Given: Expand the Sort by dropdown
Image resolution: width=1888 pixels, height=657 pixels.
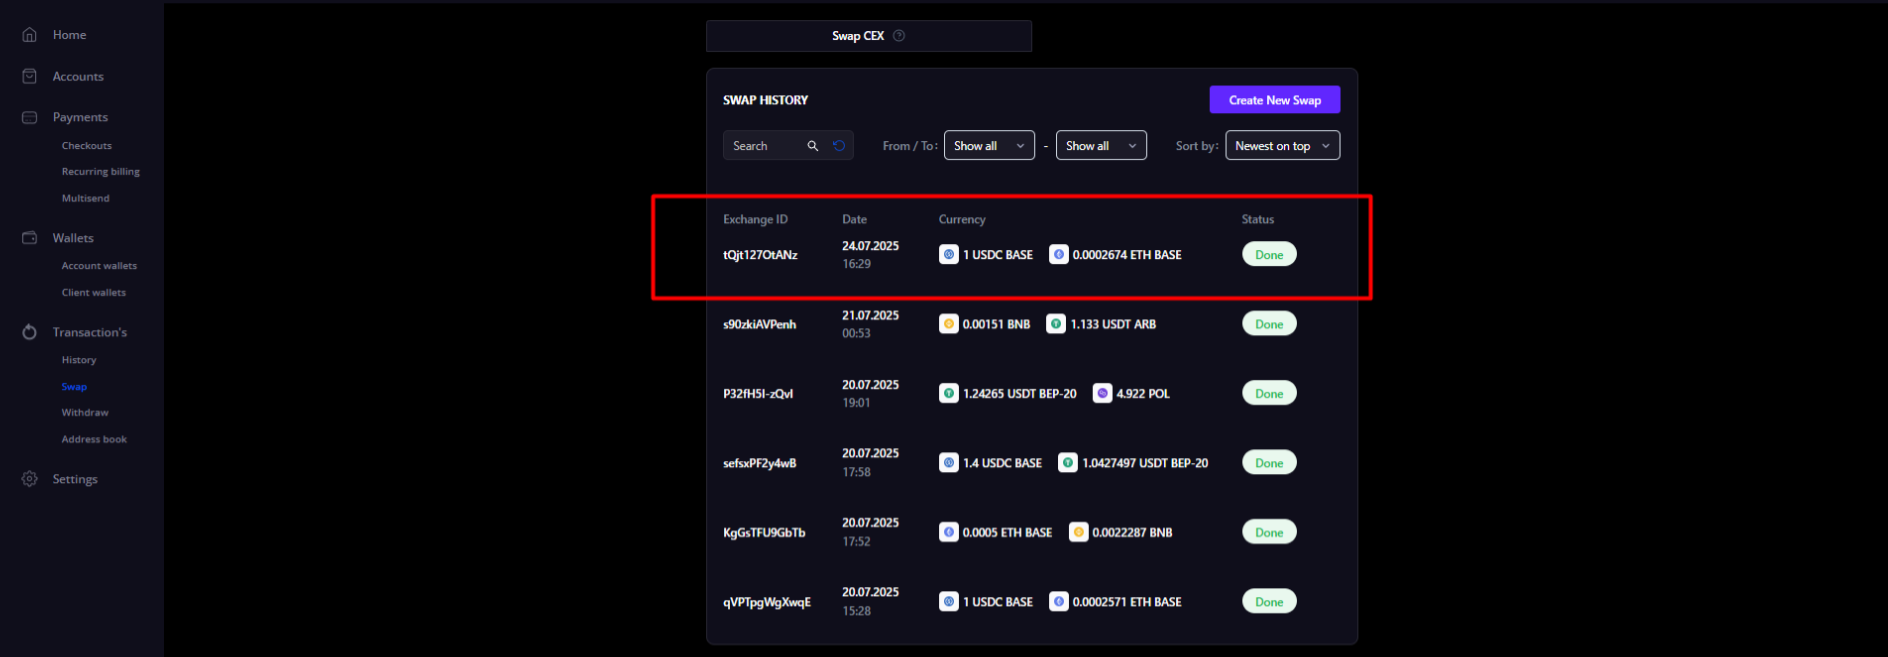Looking at the screenshot, I should point(1282,146).
